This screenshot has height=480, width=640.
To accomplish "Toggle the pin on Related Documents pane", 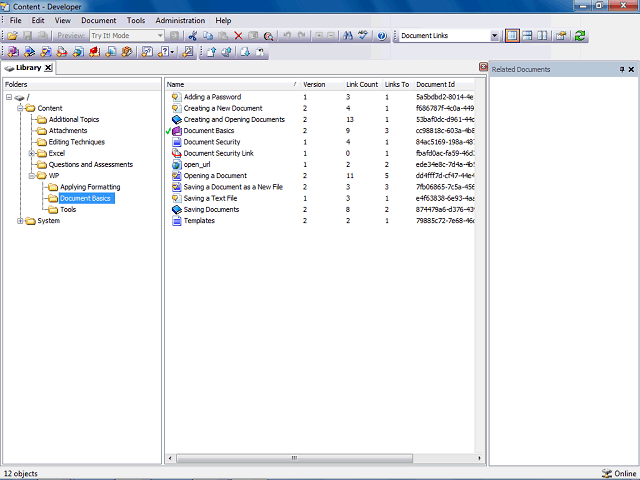I will 622,69.
